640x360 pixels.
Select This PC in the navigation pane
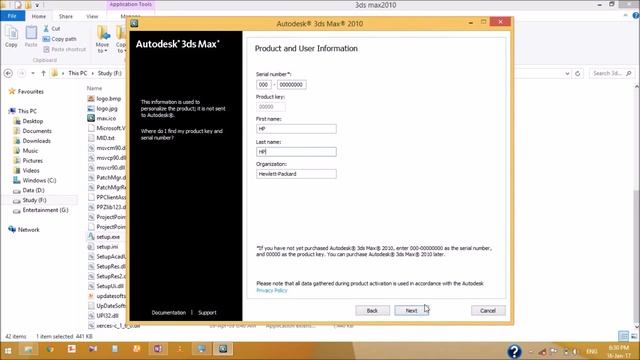(x=27, y=111)
